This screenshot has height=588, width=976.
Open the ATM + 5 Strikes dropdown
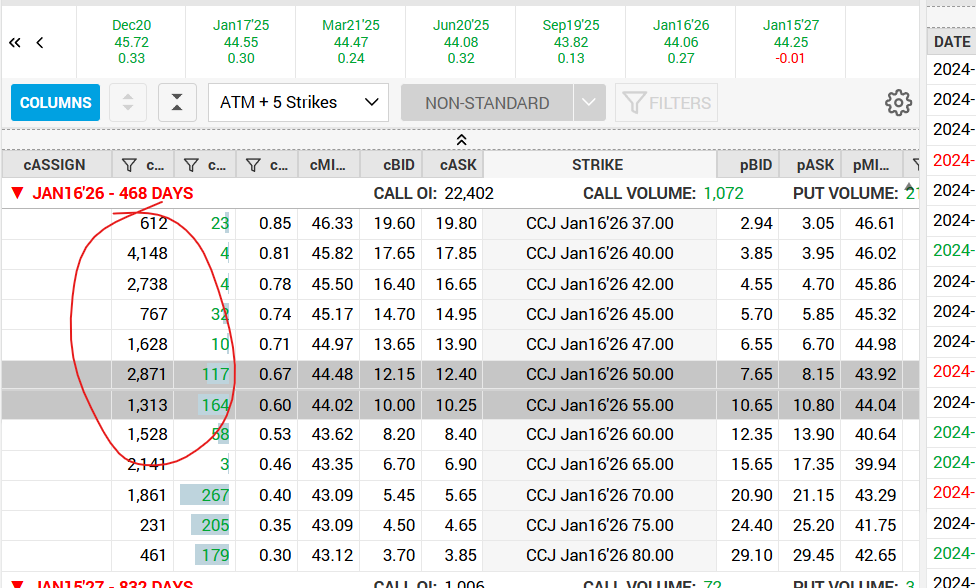tap(298, 103)
